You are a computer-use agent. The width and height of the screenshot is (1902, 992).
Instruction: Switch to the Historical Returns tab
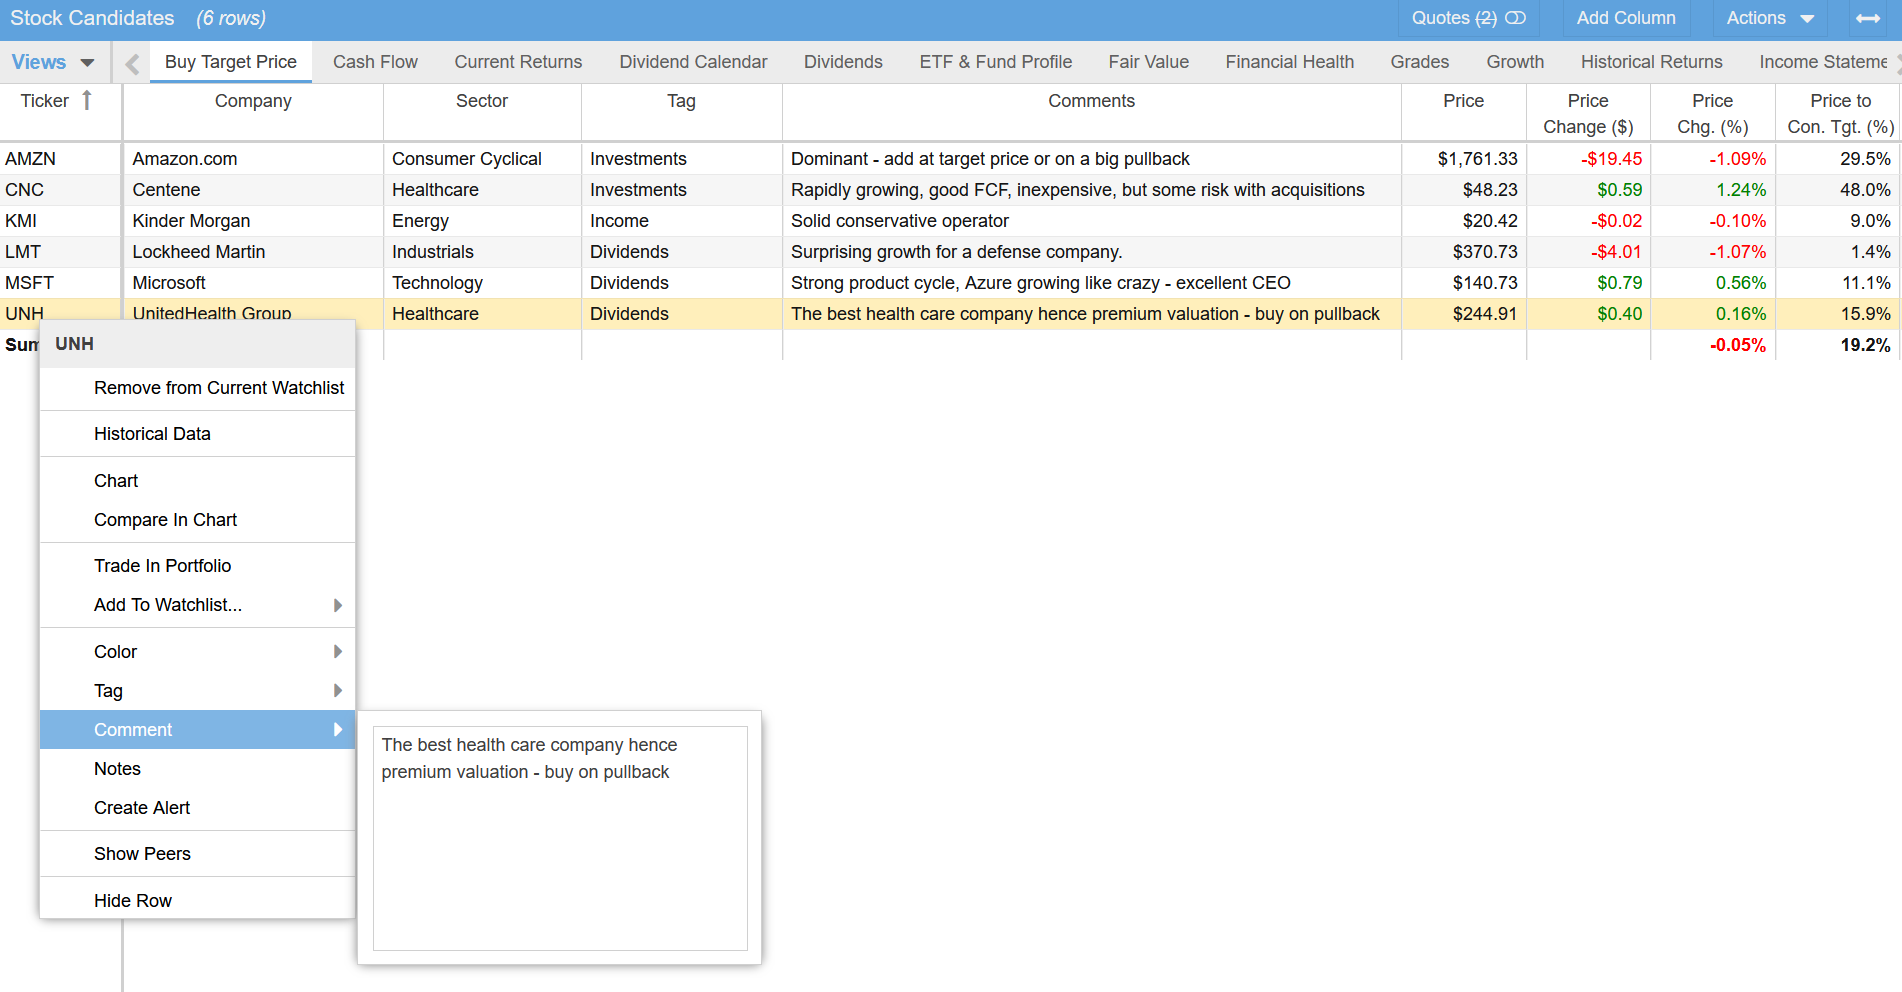[x=1651, y=62]
